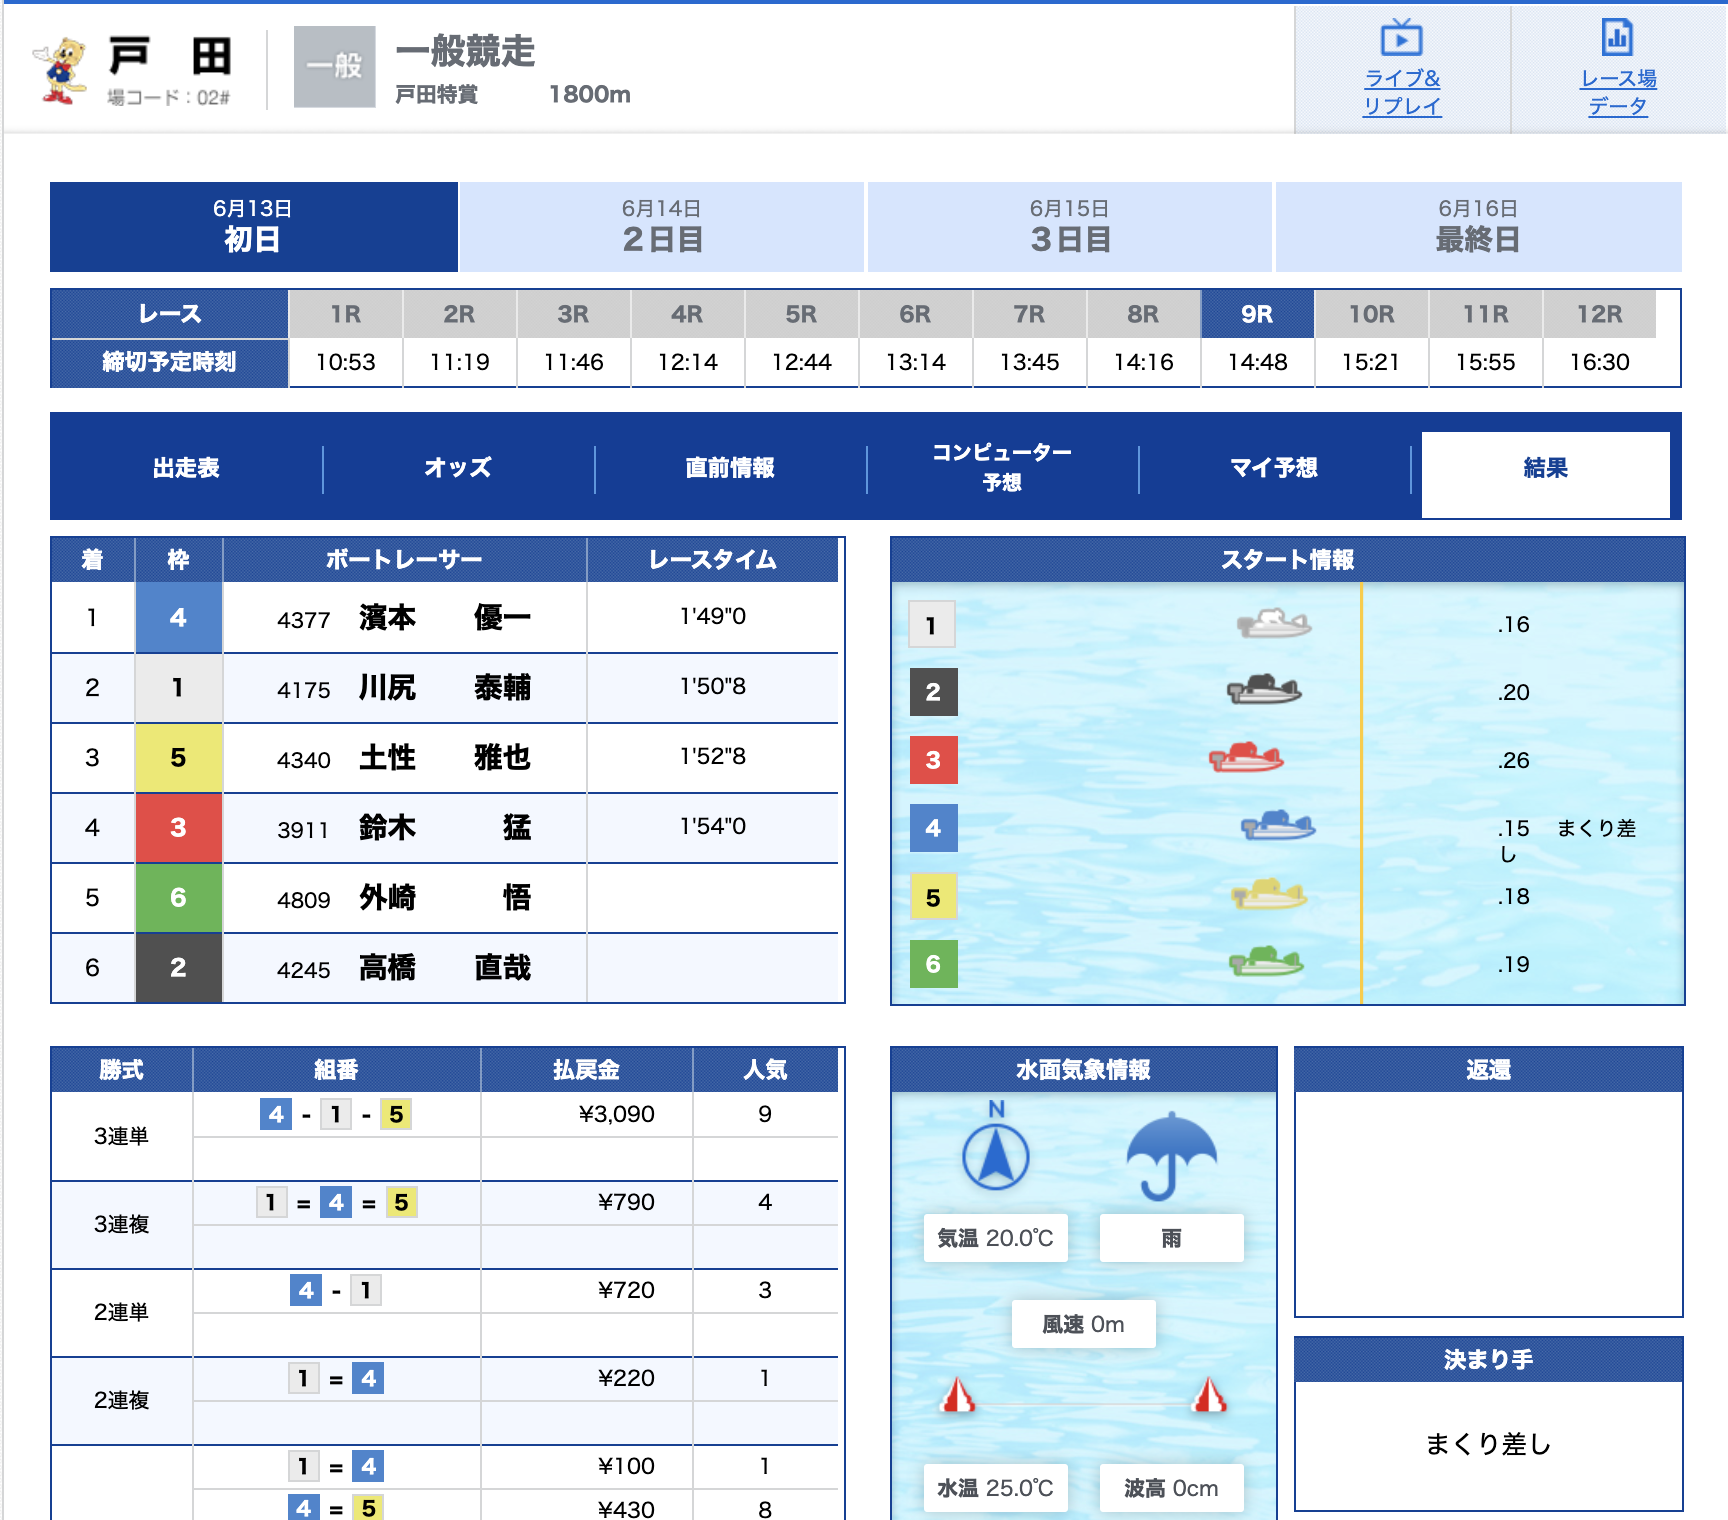Open the race venue data chart icon
Viewport: 1728px width, 1520px height.
tap(1617, 39)
